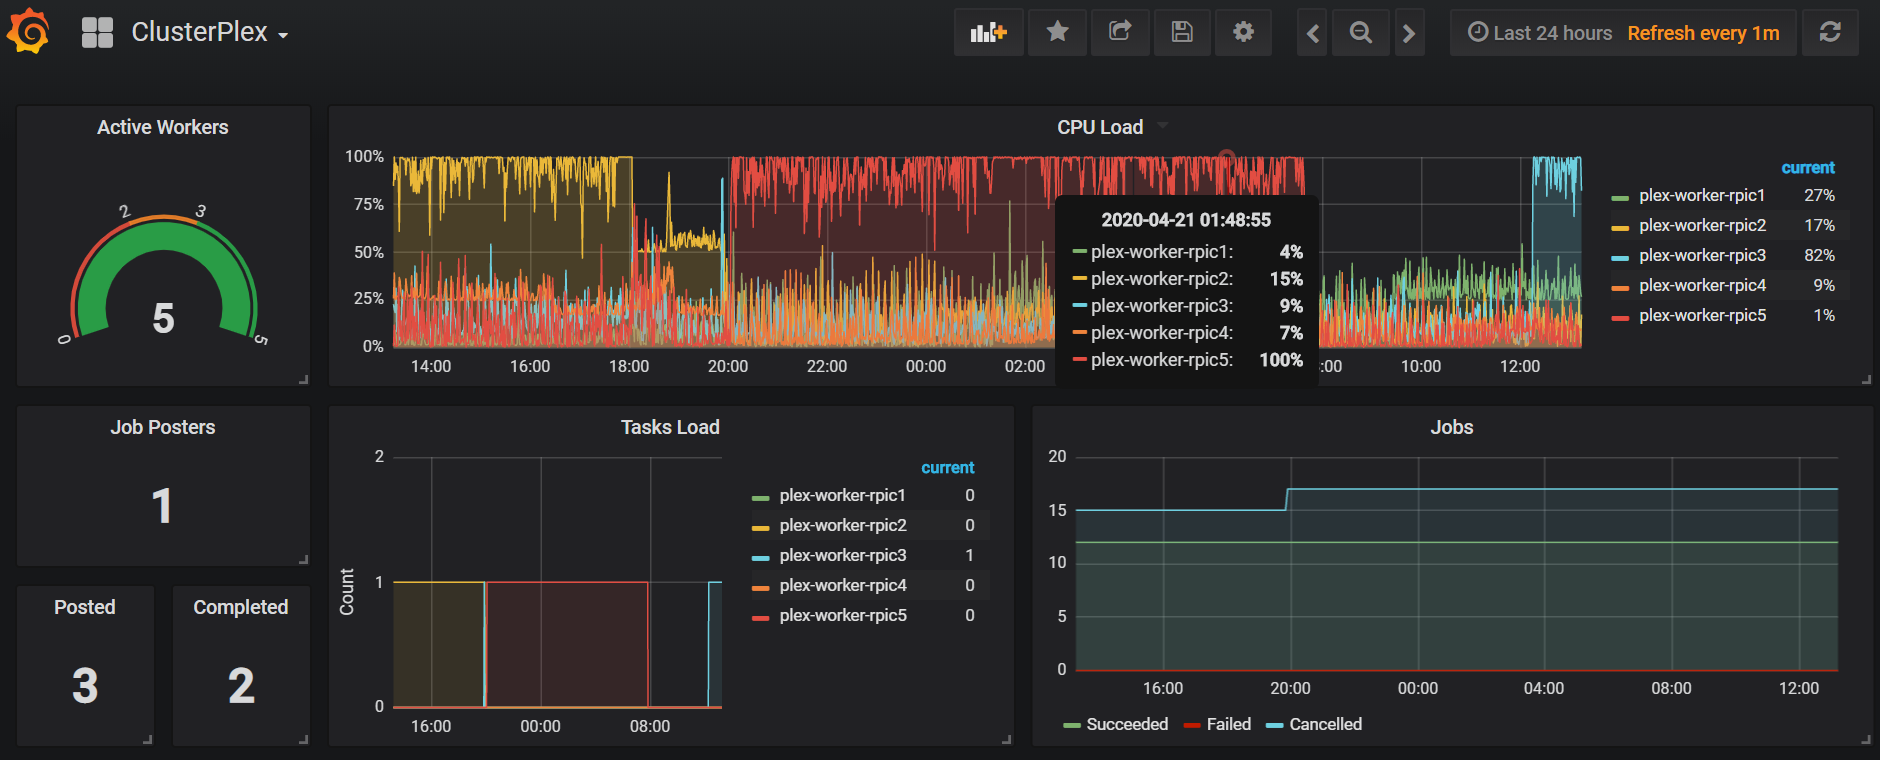Image resolution: width=1880 pixels, height=760 pixels.
Task: Toggle the Succeeded series in Jobs legend
Action: click(x=1127, y=724)
